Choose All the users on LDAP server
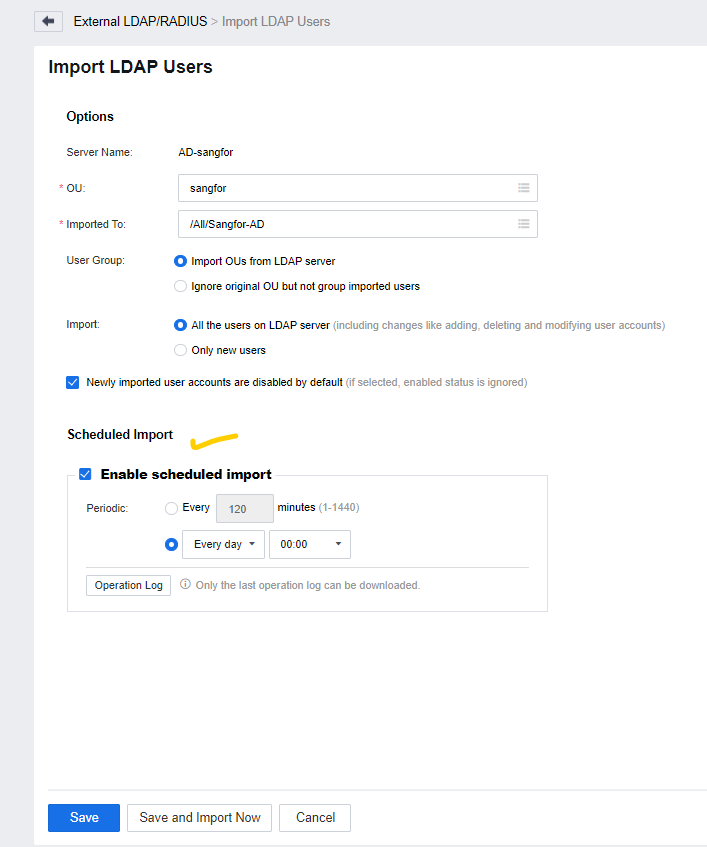This screenshot has height=847, width=707. pyautogui.click(x=180, y=325)
